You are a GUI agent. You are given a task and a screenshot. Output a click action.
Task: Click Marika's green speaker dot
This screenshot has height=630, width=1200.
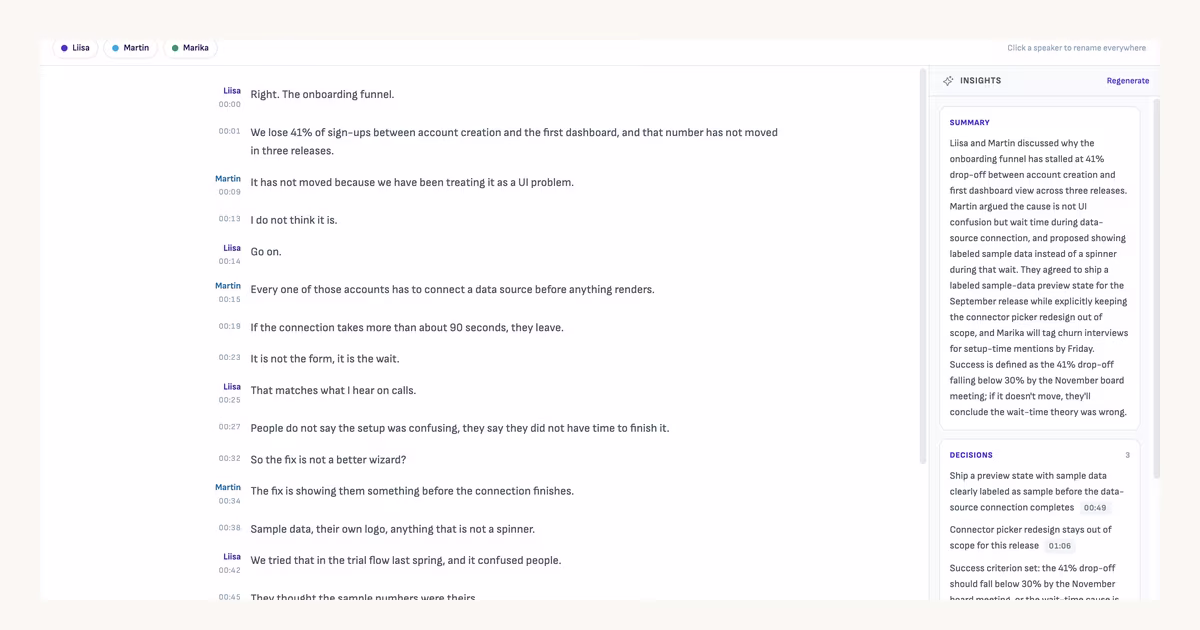175,48
